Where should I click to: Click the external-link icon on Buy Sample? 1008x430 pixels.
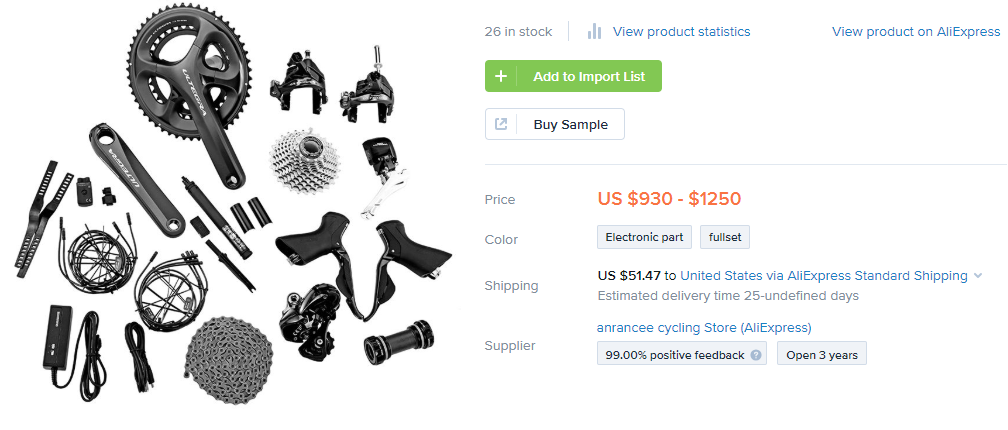click(x=502, y=124)
